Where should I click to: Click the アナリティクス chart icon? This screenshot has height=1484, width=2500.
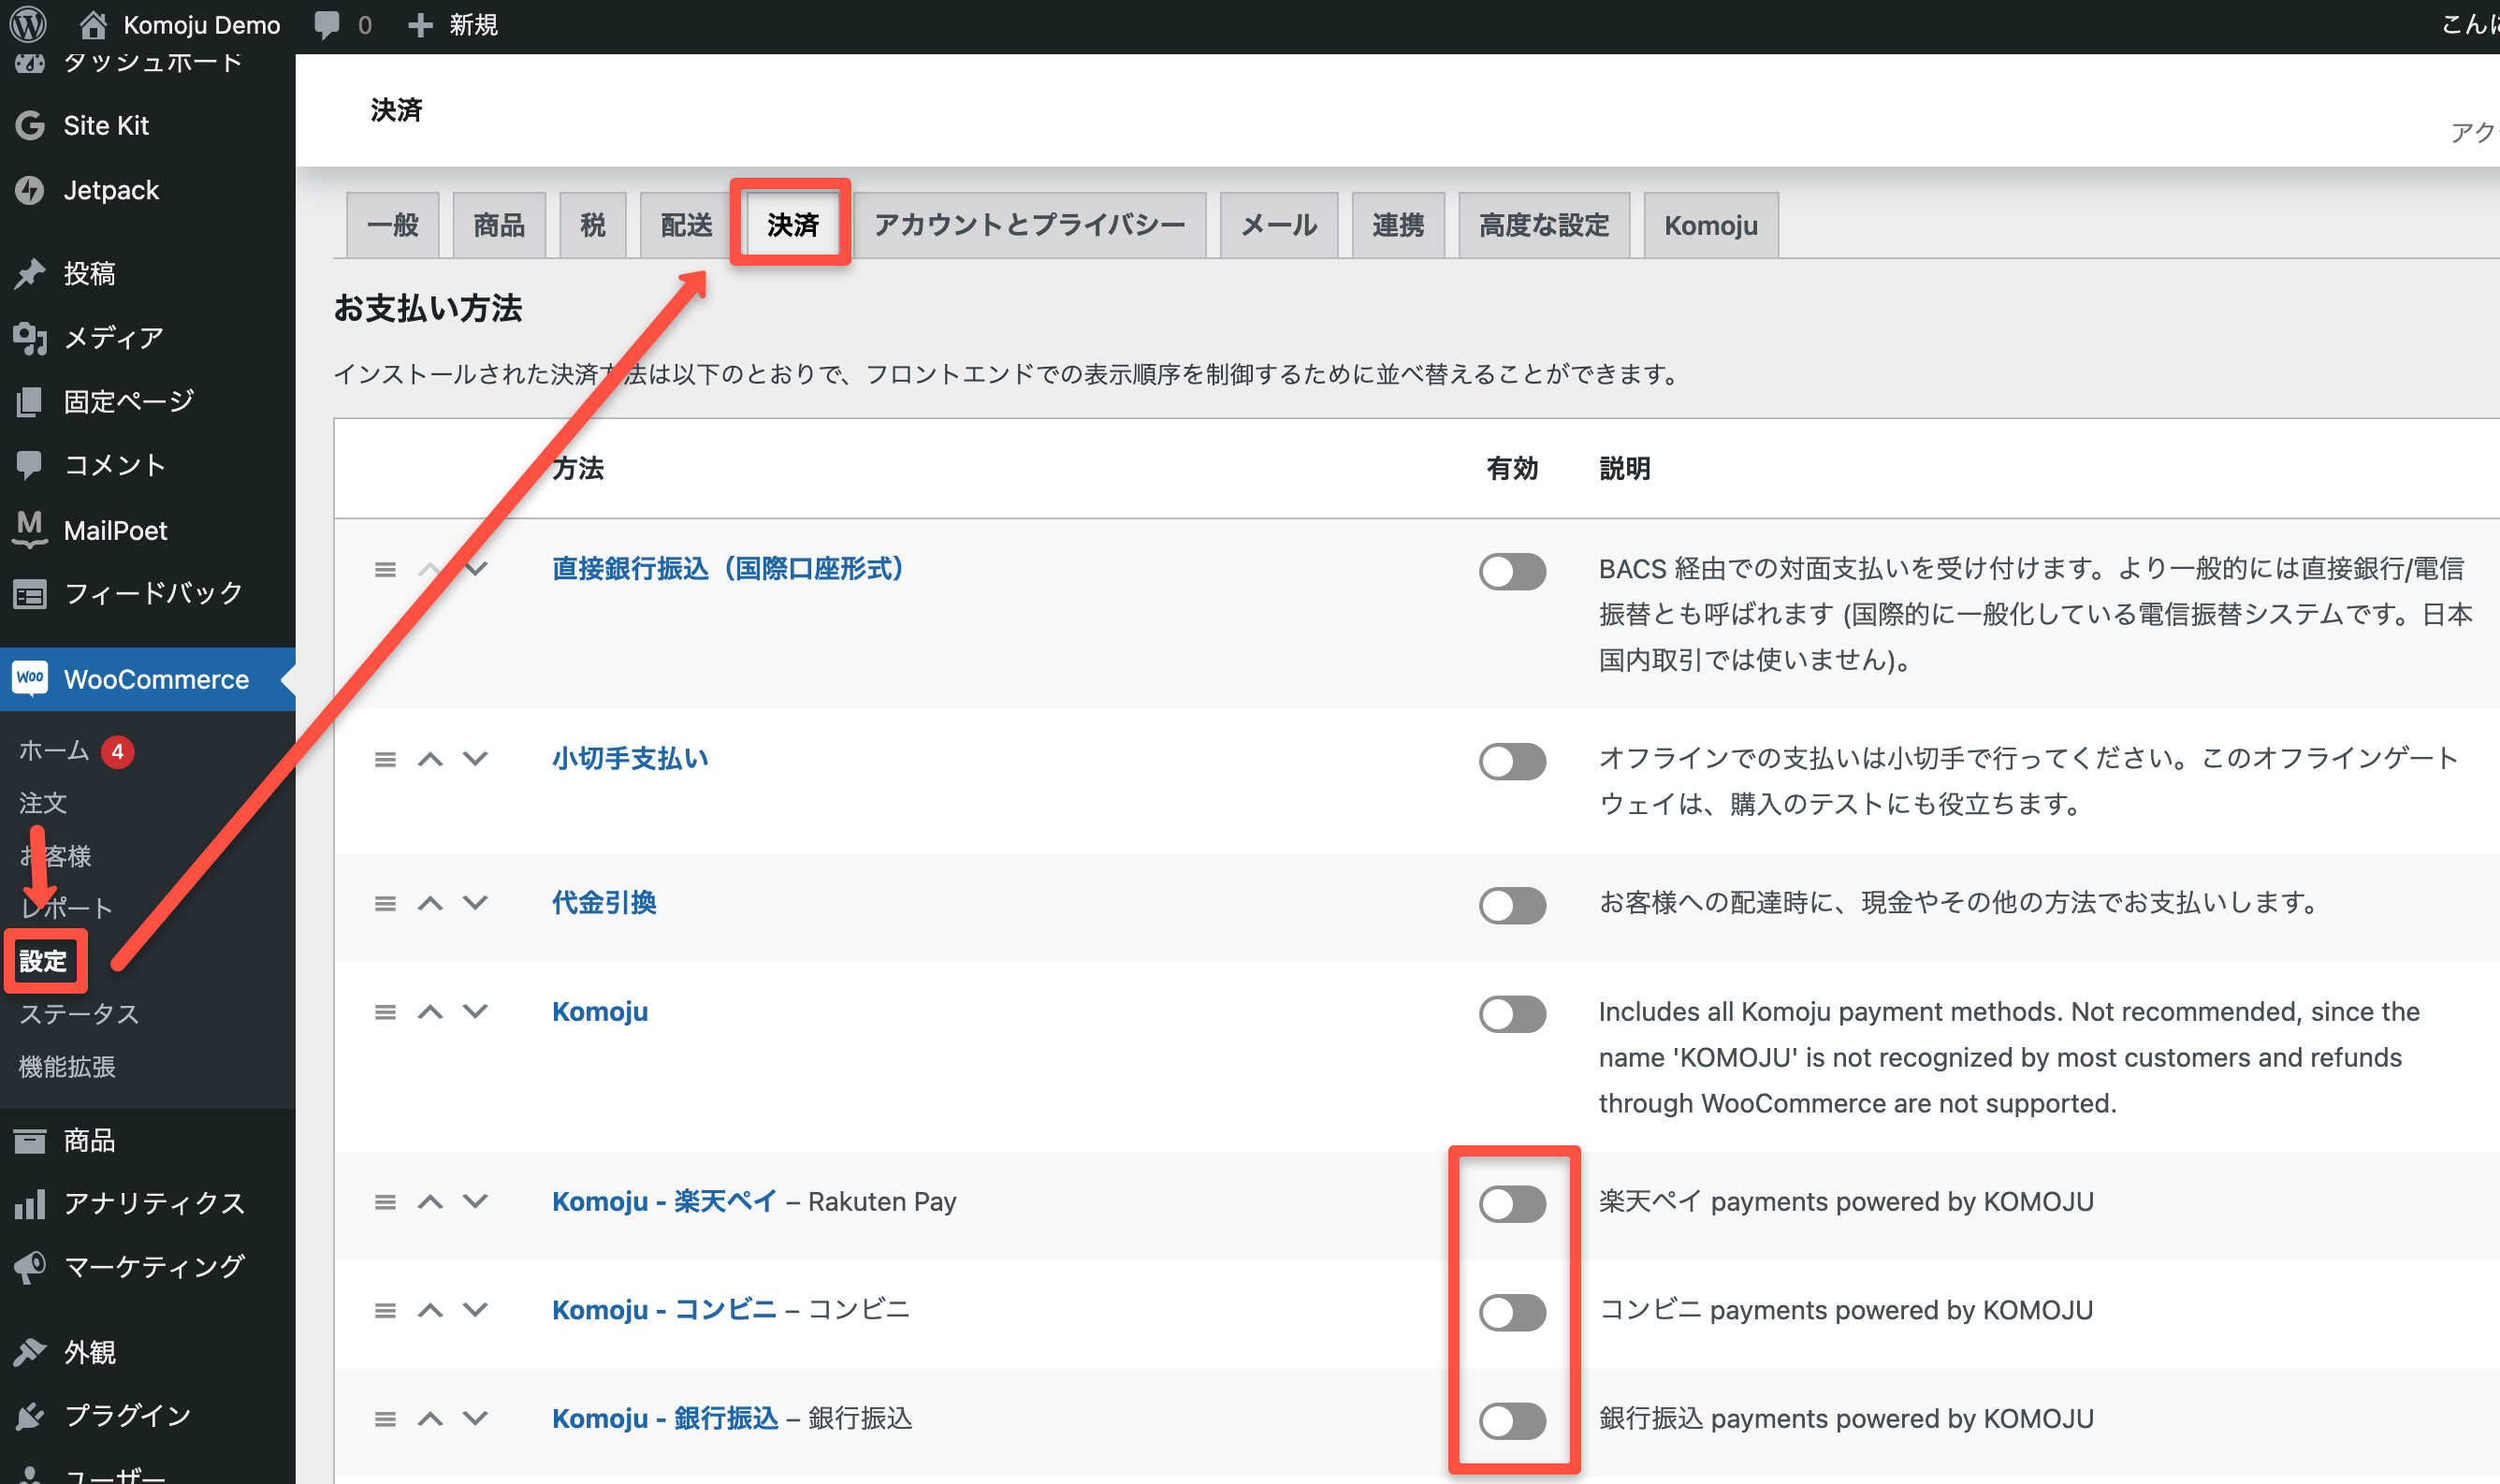coord(30,1203)
